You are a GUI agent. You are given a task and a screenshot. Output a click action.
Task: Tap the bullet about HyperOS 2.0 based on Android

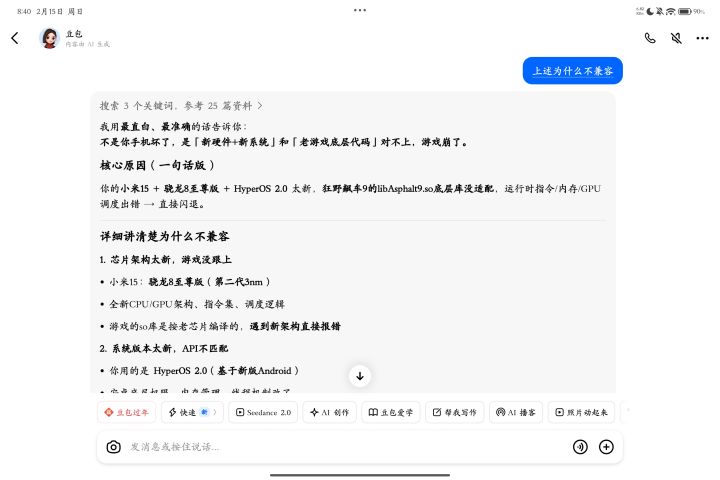click(204, 371)
